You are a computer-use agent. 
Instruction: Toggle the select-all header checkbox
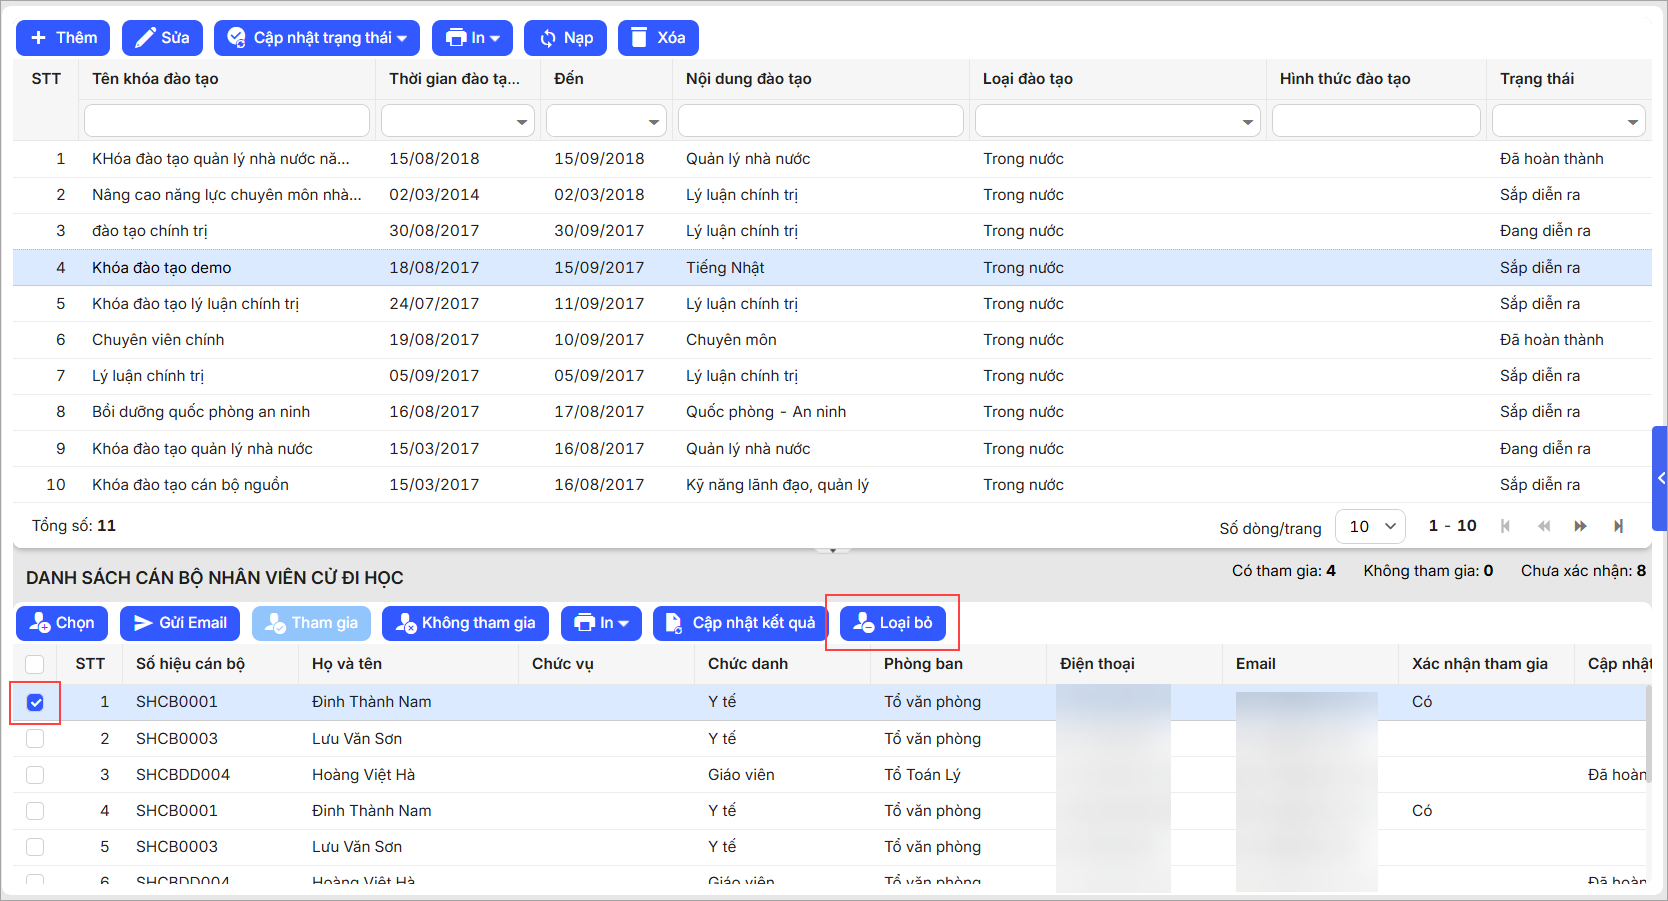coord(35,664)
